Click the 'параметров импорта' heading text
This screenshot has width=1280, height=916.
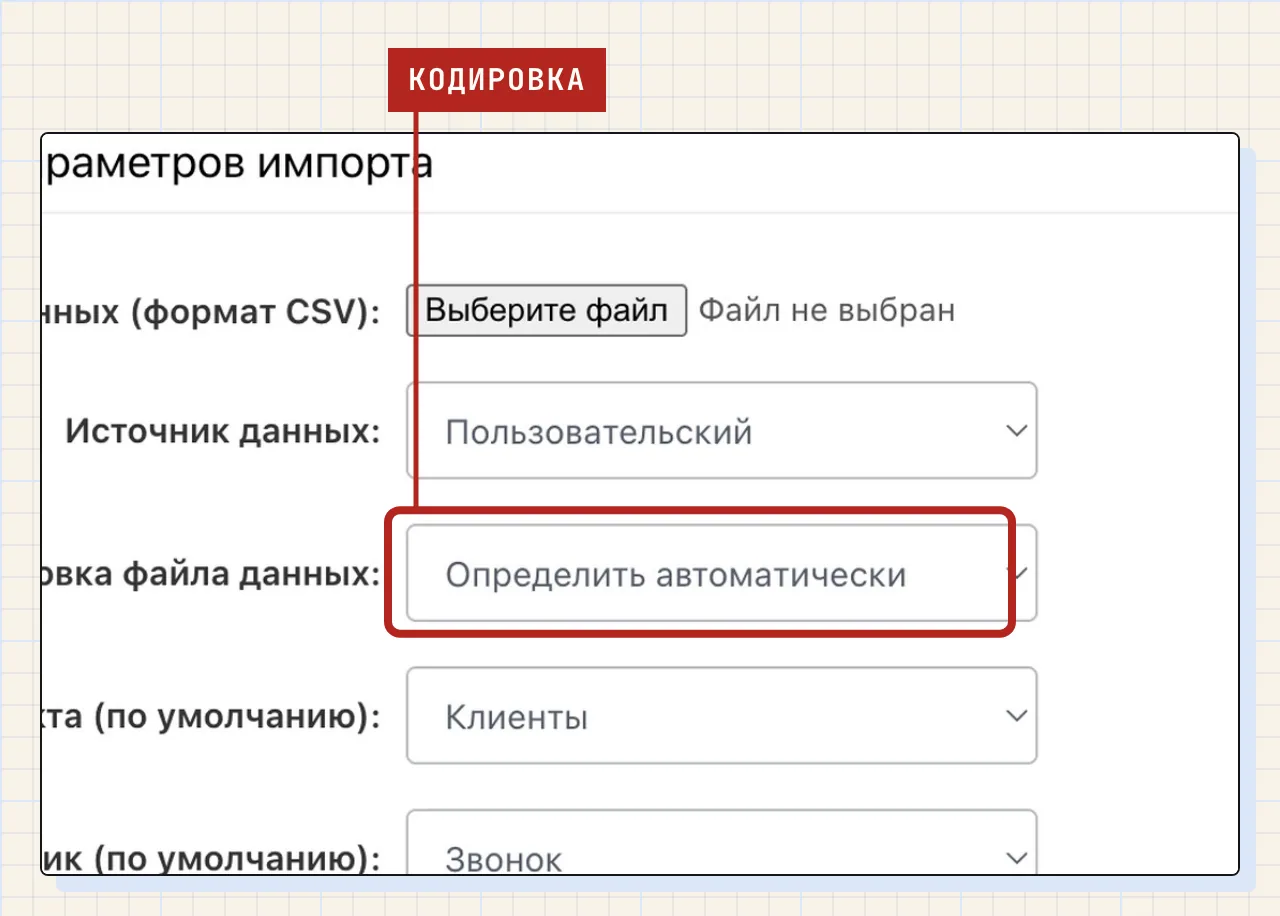238,162
